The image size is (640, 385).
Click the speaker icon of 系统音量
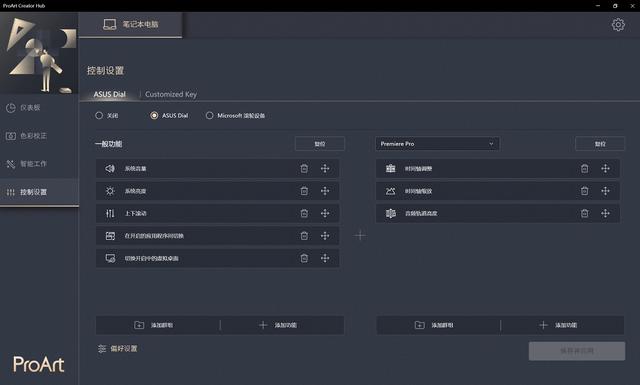[110, 168]
